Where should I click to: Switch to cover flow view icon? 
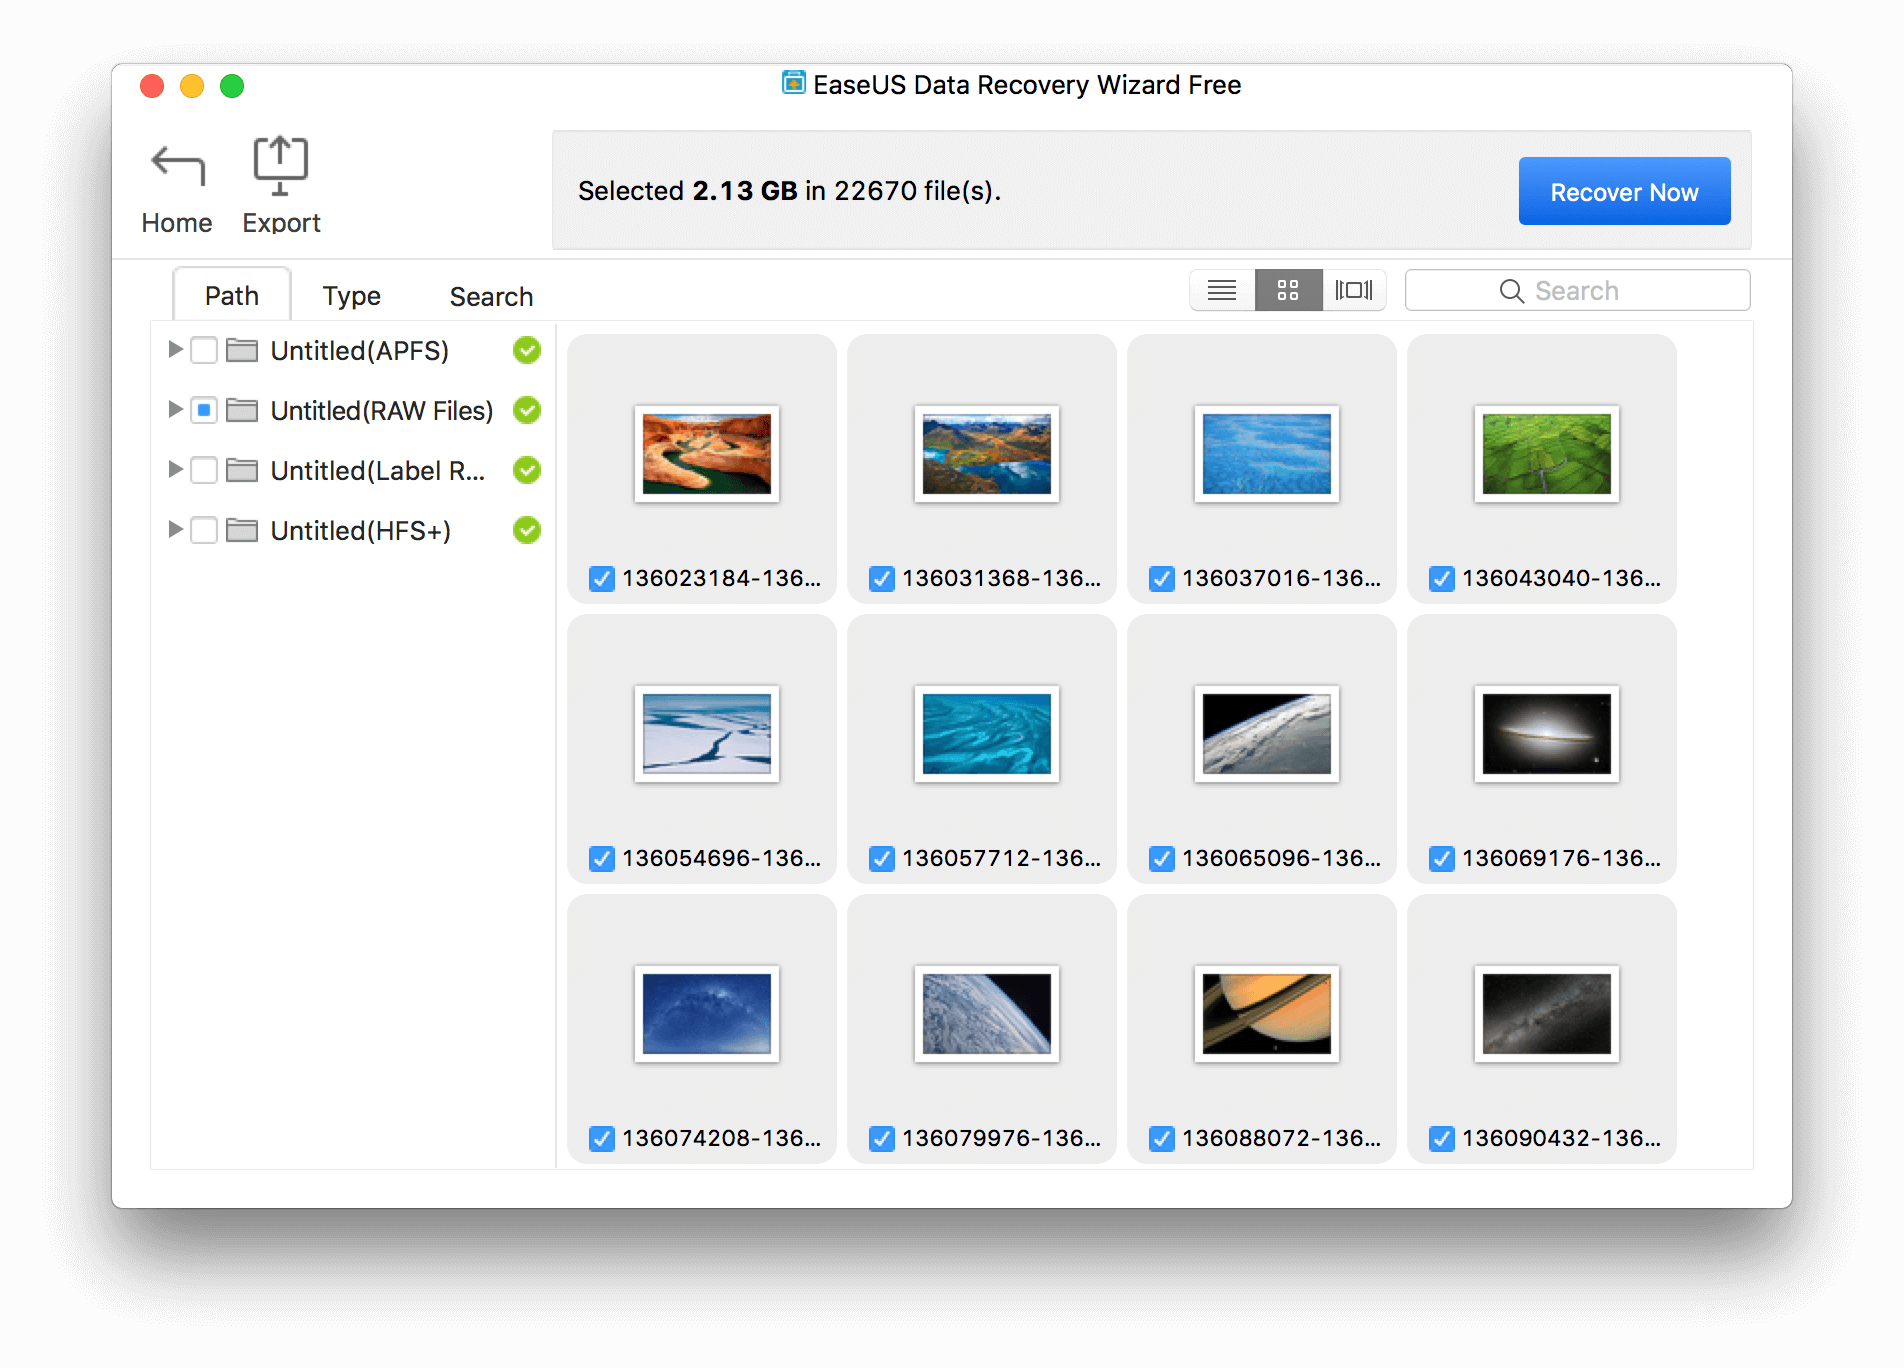click(x=1354, y=291)
